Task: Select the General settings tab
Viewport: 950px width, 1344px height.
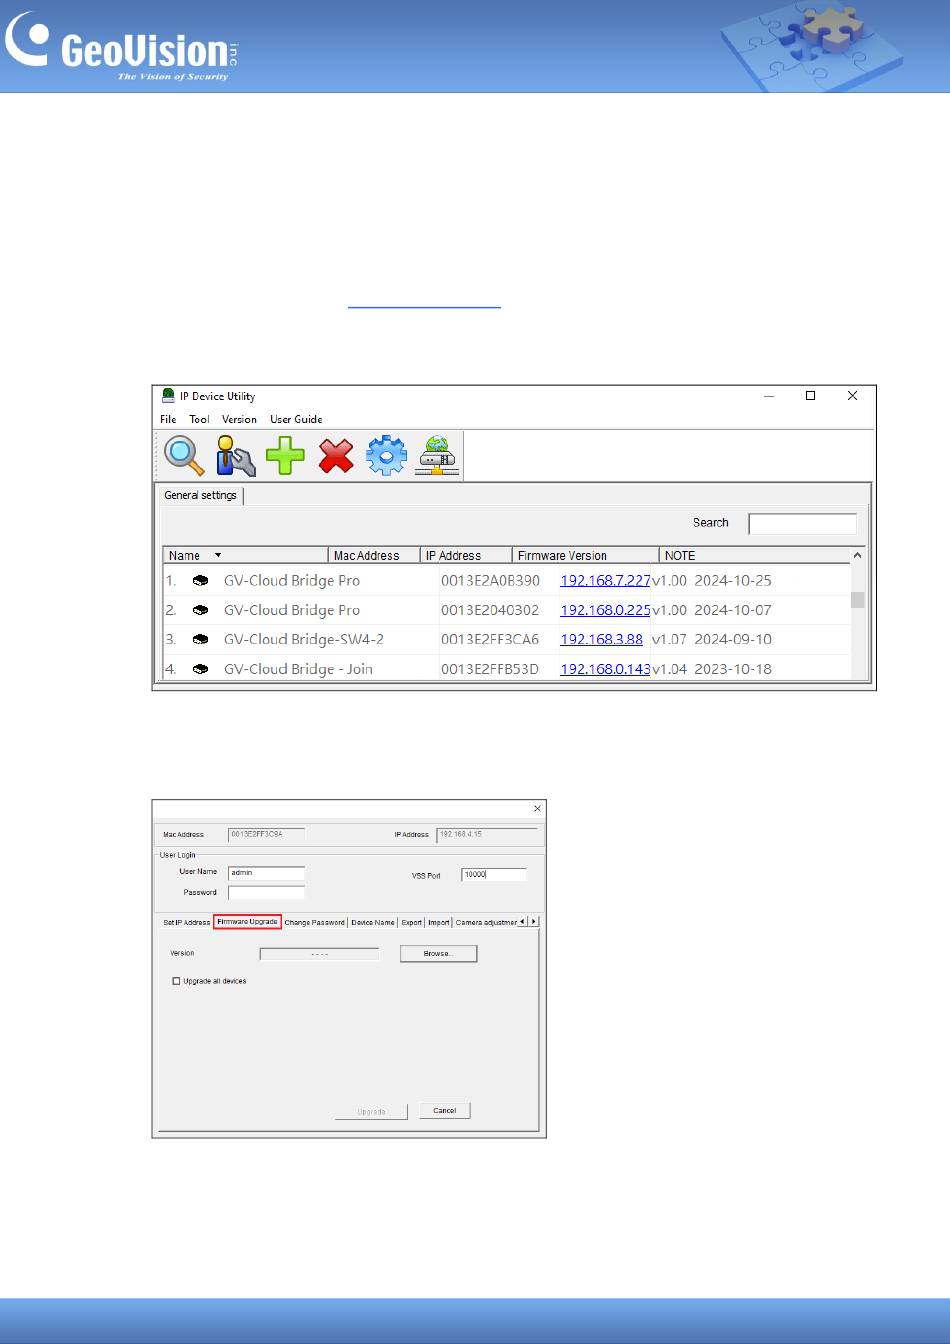Action: 201,495
